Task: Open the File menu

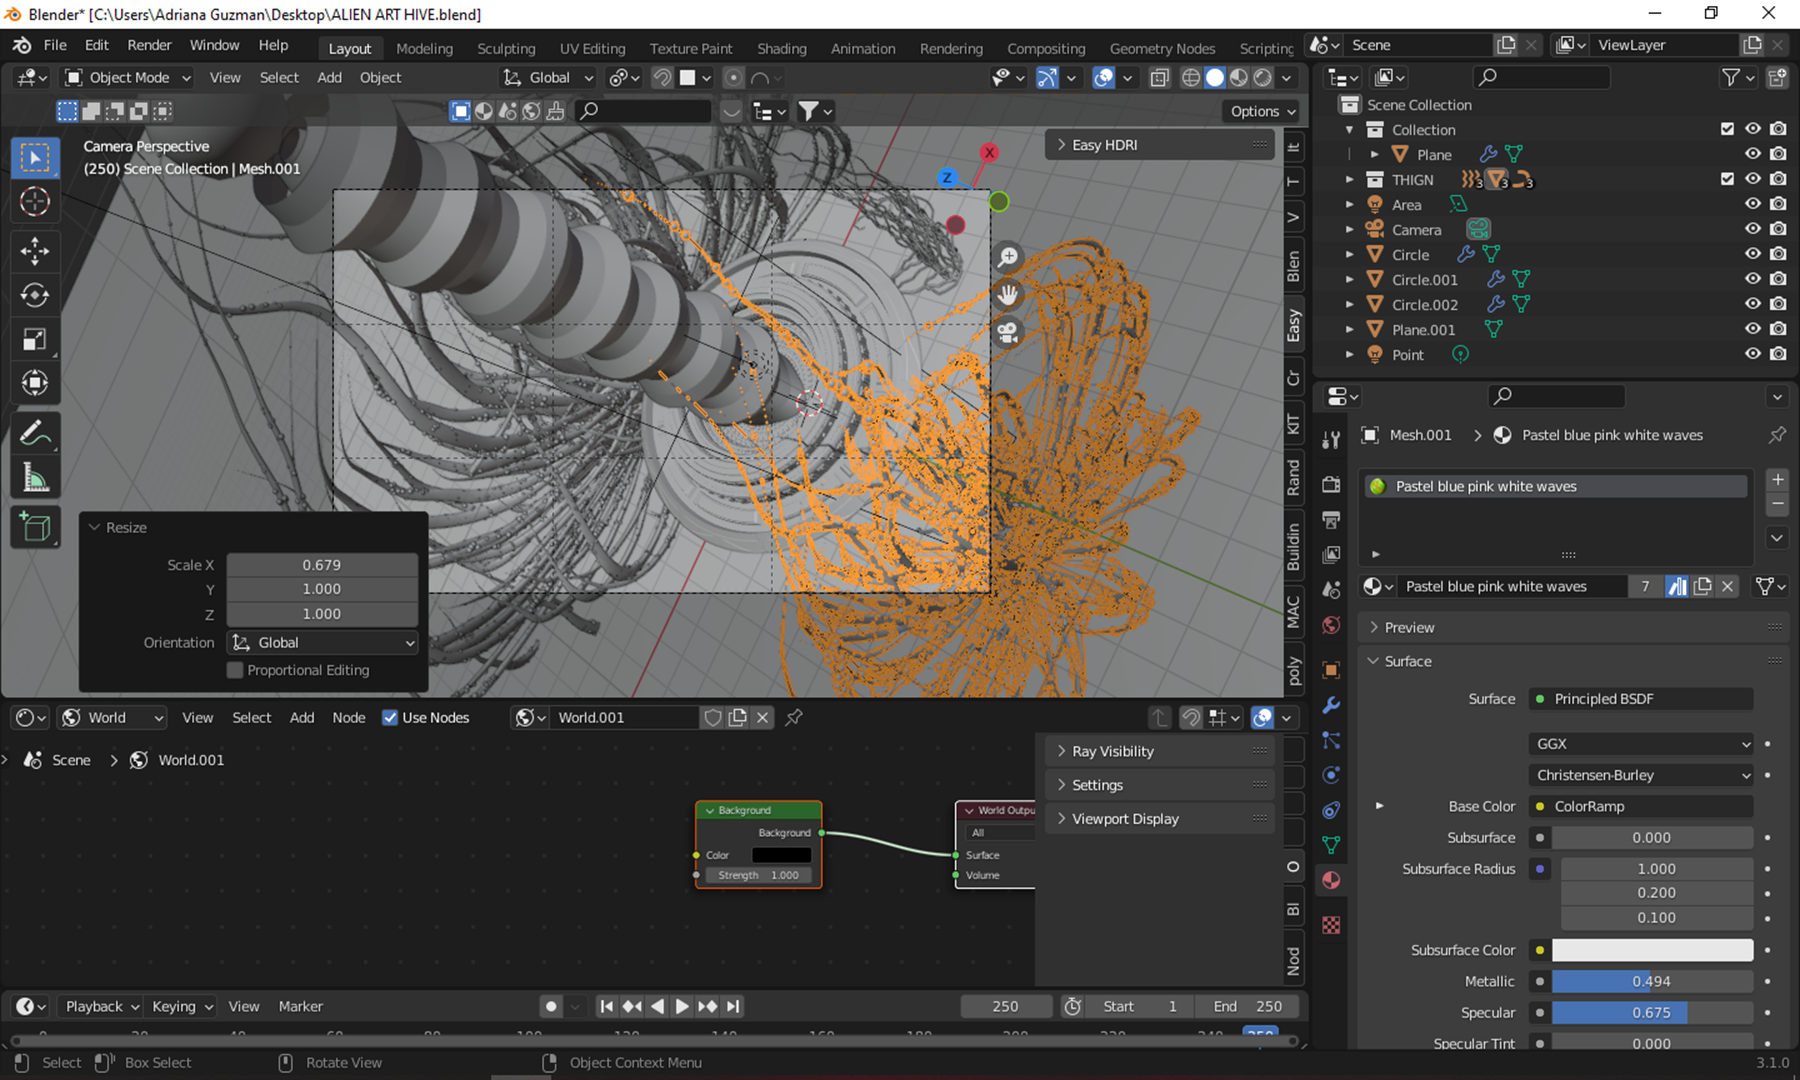Action: click(55, 46)
